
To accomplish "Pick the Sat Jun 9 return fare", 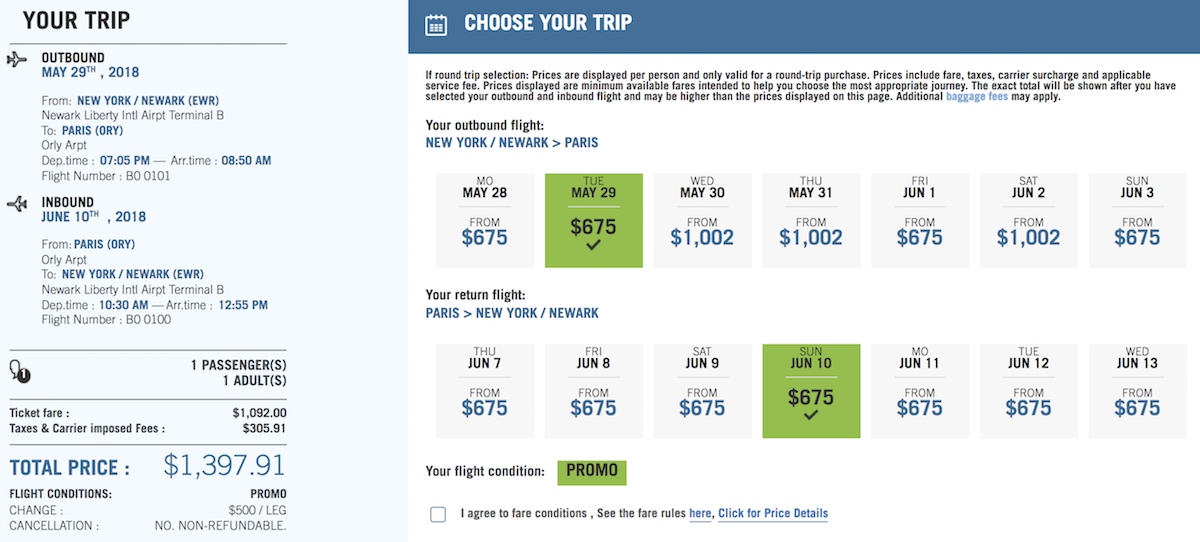I will pos(702,392).
